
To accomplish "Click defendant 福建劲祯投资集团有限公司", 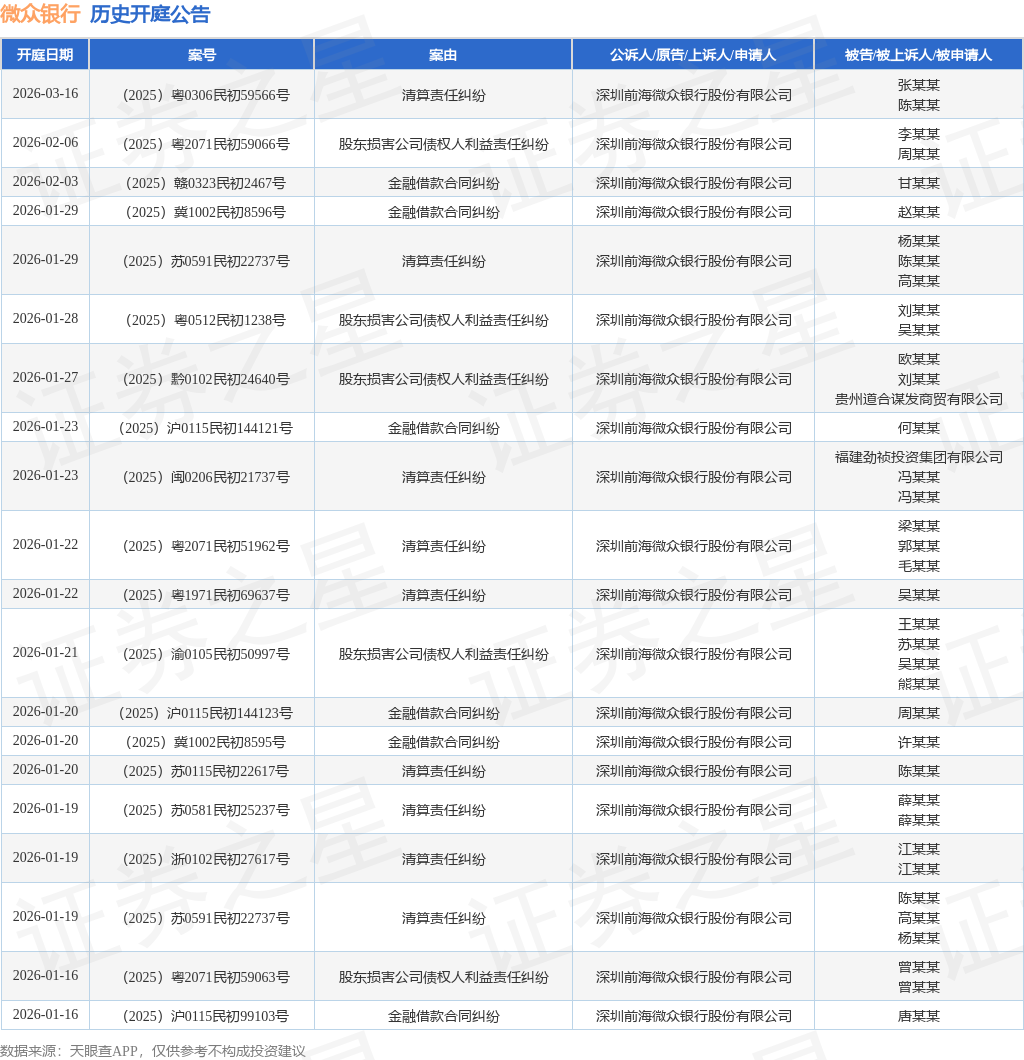I will (x=919, y=457).
